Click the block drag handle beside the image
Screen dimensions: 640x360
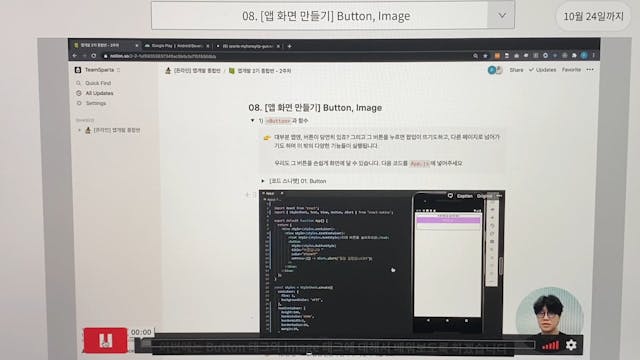point(253,196)
